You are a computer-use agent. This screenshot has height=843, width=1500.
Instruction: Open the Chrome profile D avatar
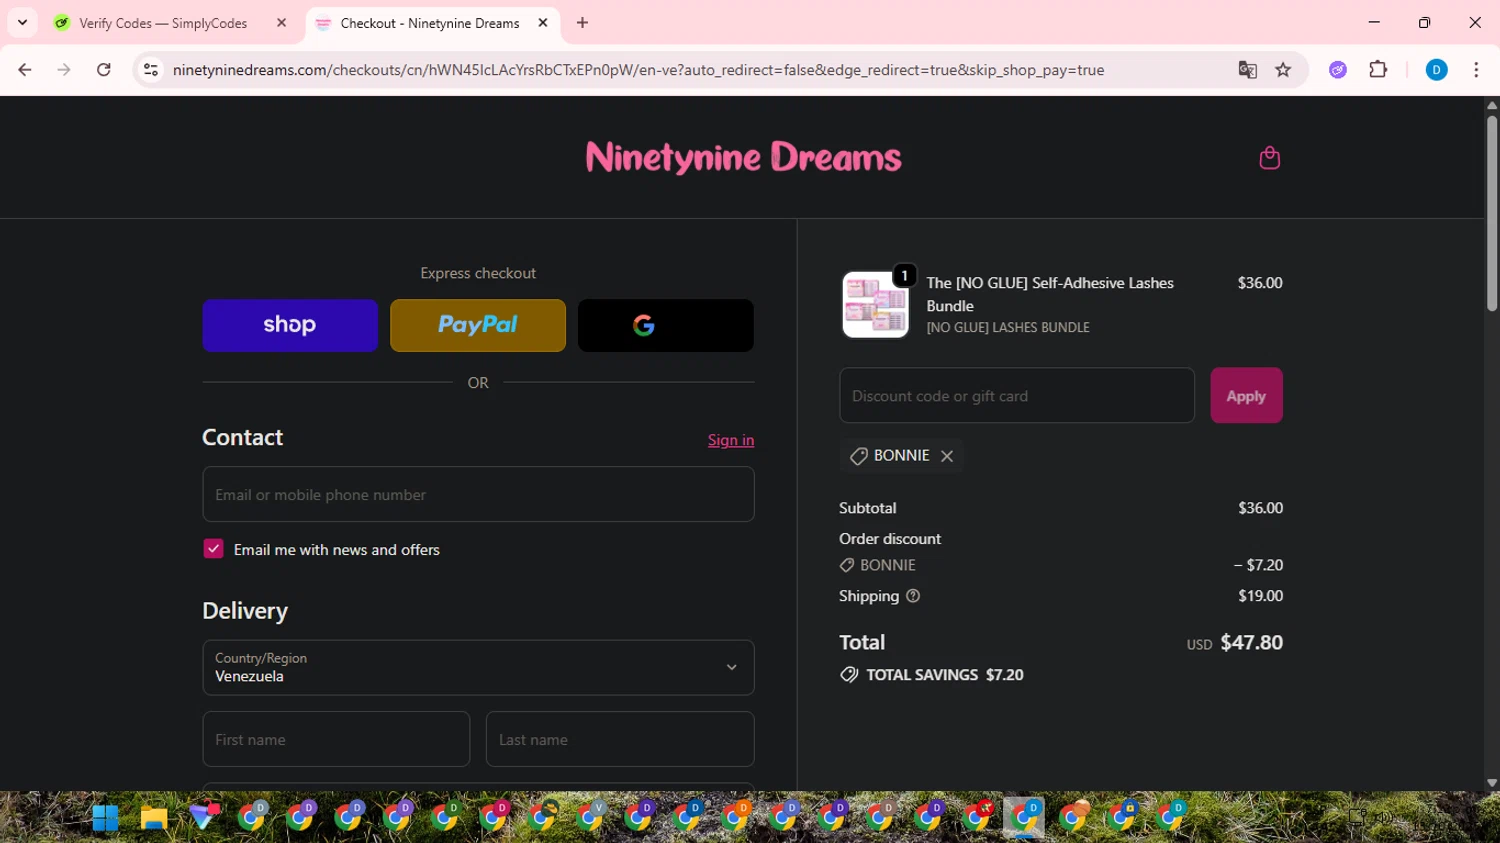[1436, 70]
